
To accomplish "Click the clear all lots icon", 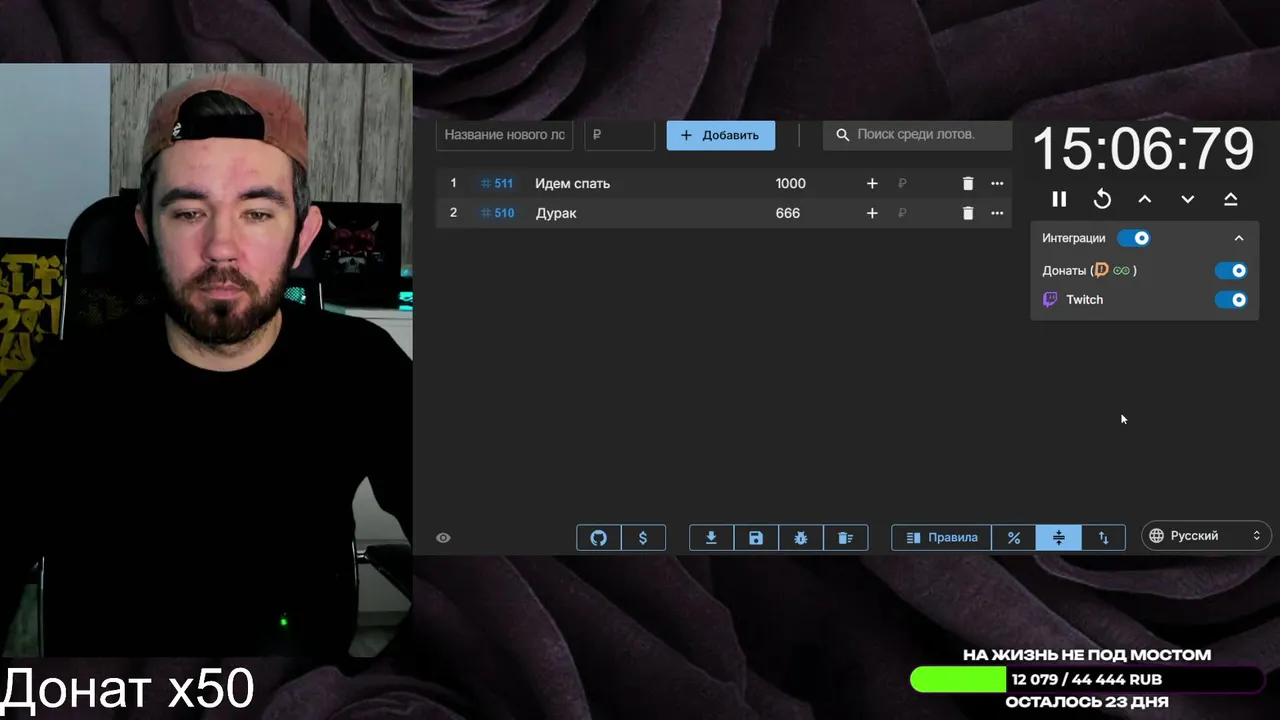I will coord(845,538).
